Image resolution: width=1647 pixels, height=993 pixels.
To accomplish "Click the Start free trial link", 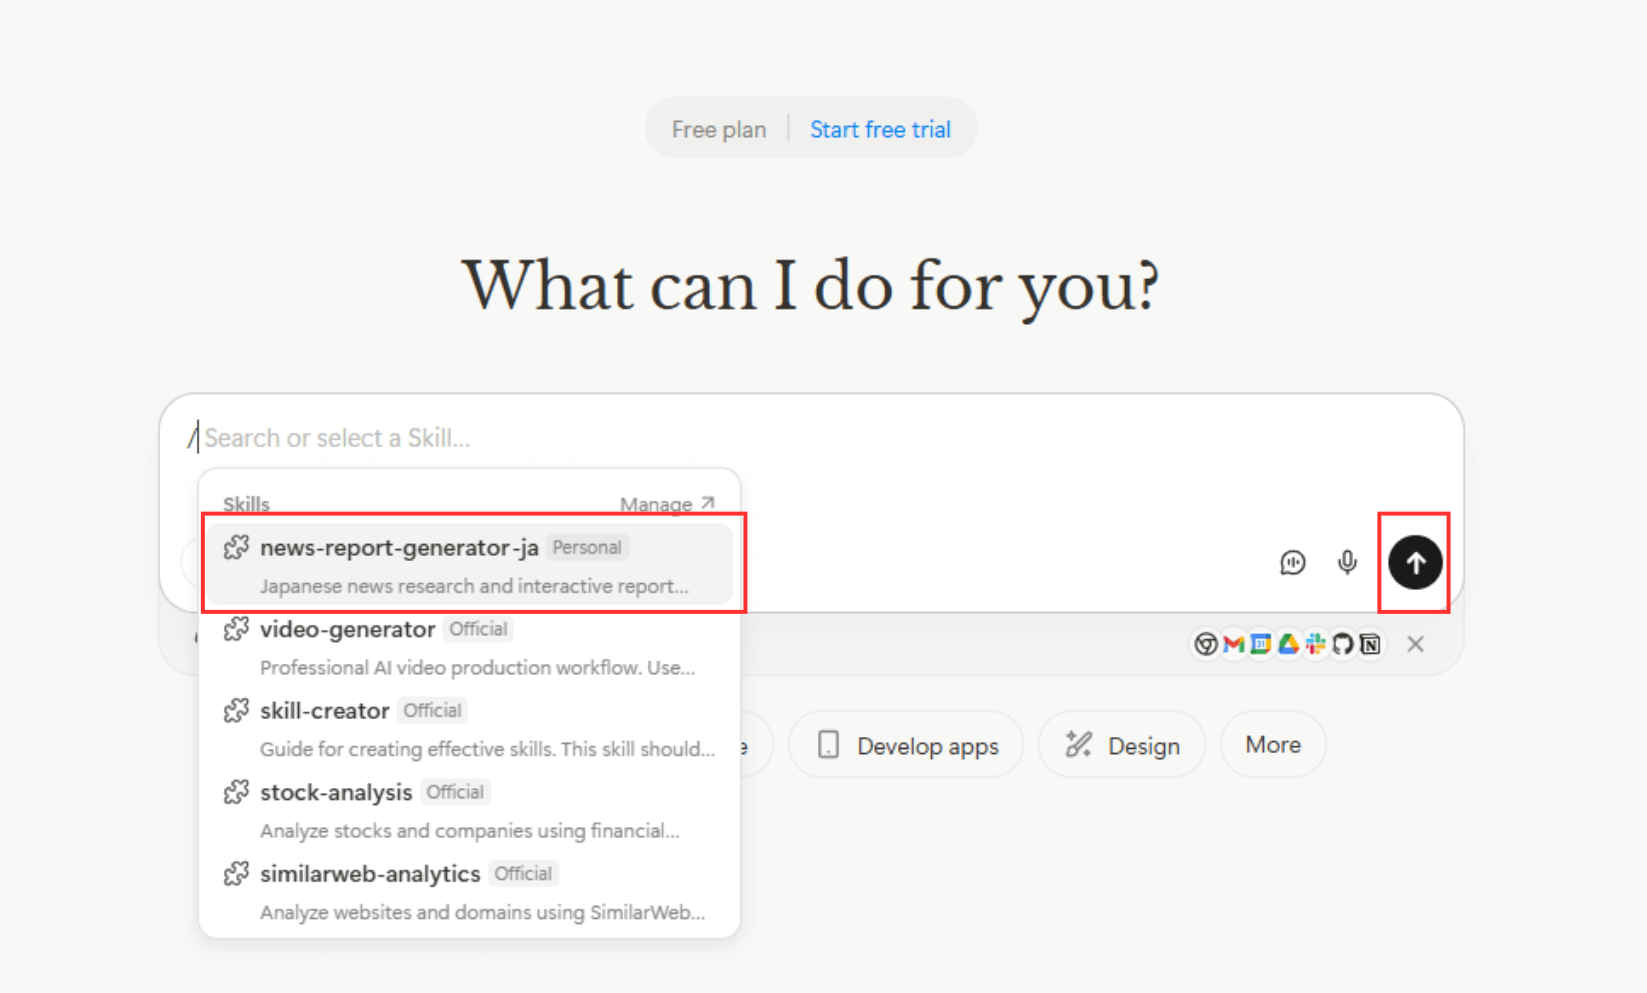I will 880,129.
